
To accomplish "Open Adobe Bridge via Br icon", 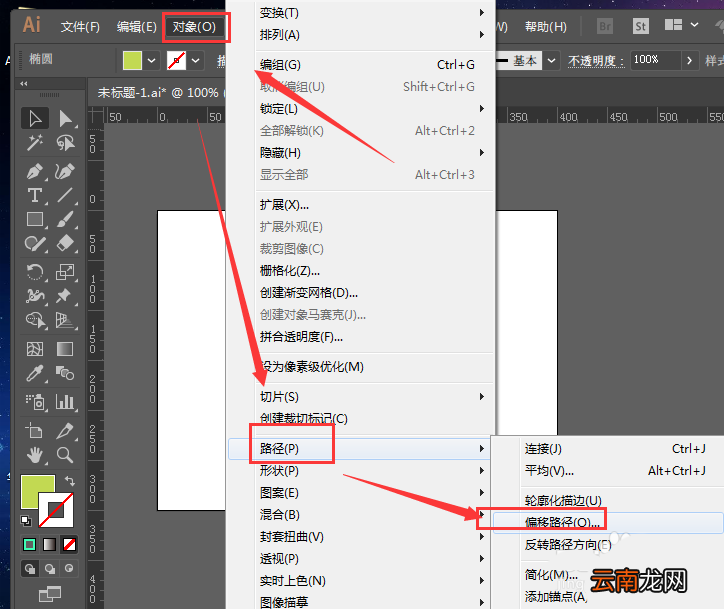I will tap(604, 26).
